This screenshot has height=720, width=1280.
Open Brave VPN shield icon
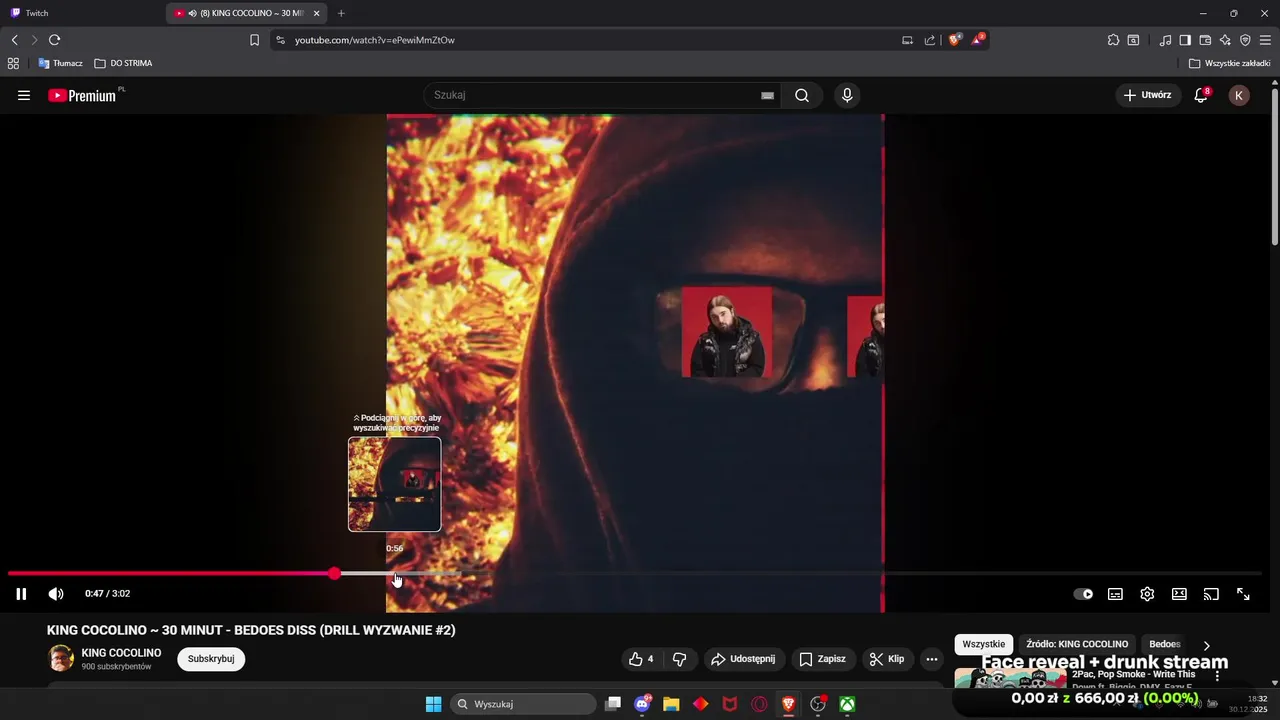pyautogui.click(x=1245, y=40)
